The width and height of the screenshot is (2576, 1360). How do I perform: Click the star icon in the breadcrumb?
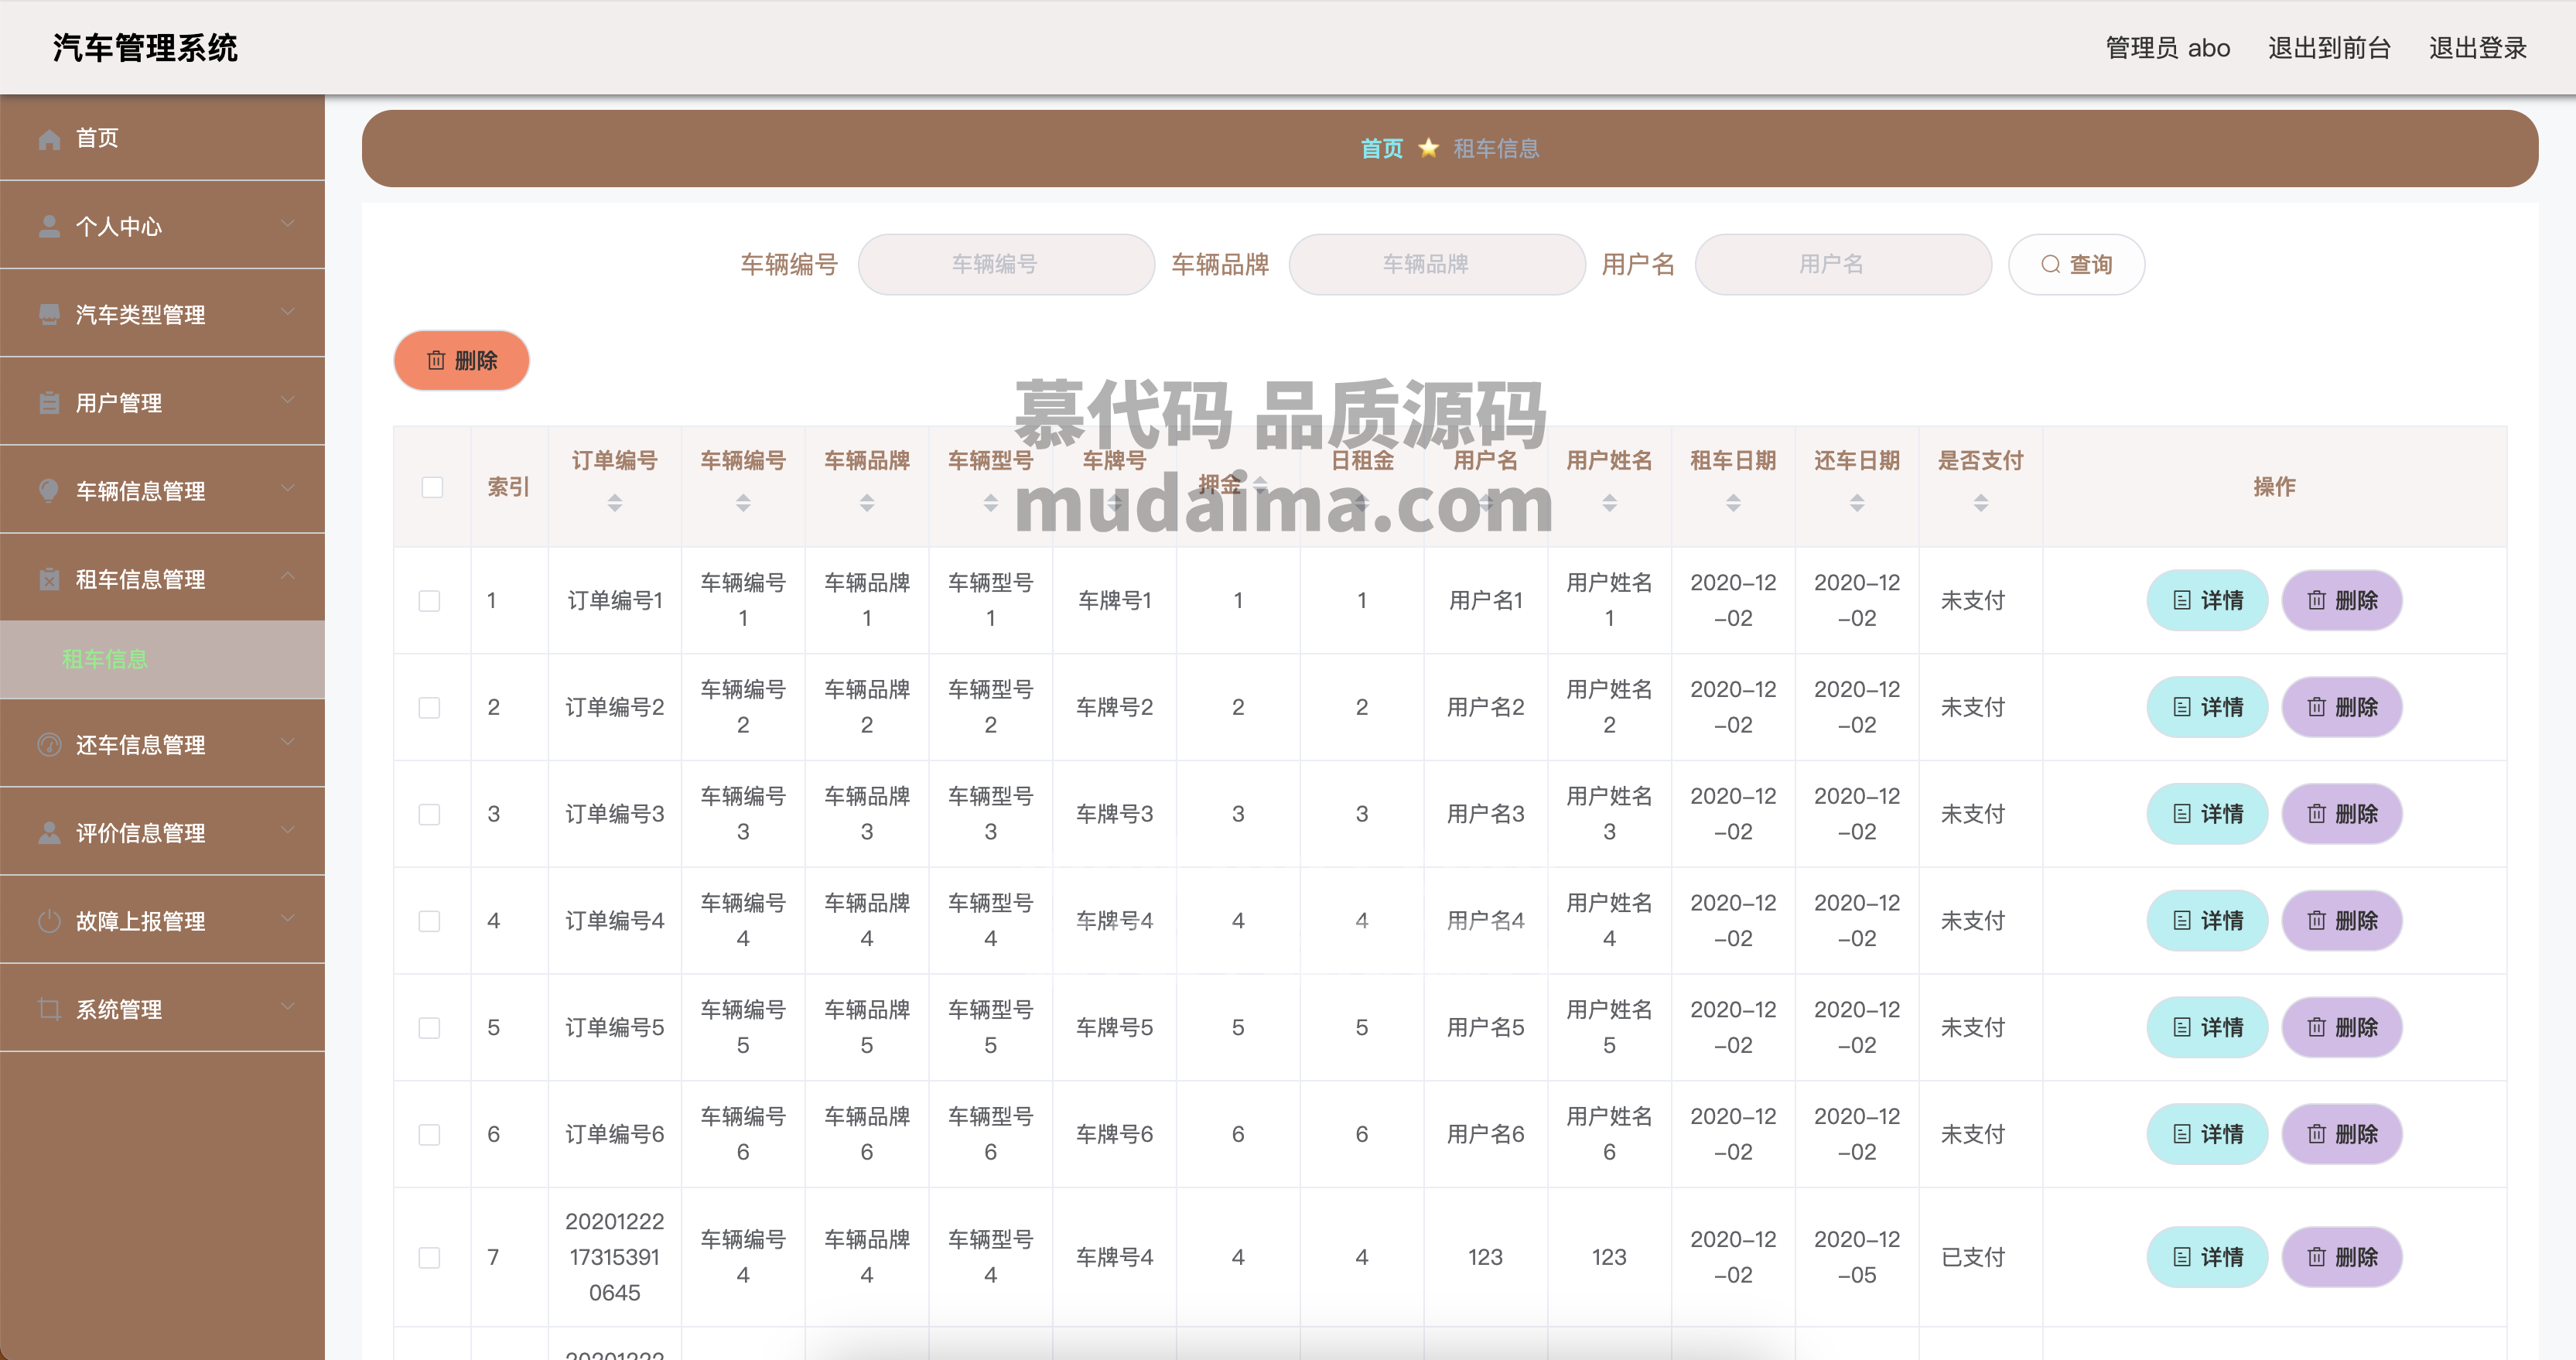(1428, 148)
